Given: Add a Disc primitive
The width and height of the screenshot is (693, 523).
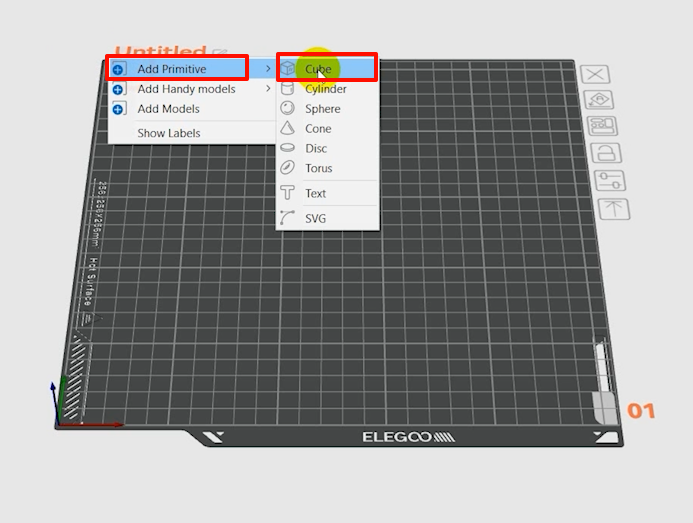Looking at the screenshot, I should 316,149.
